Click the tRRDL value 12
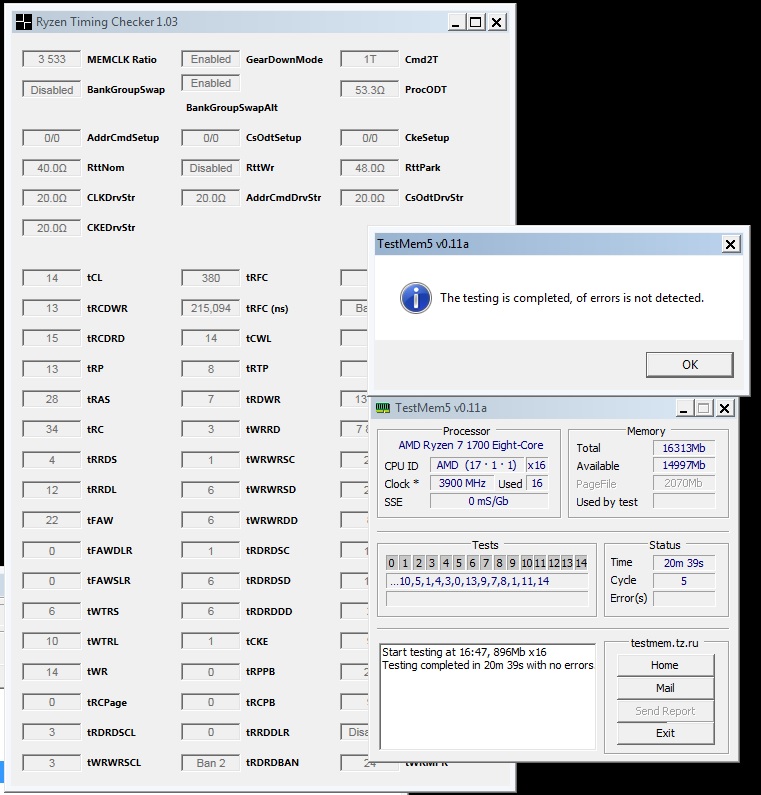Viewport: 761px width, 795px height. pos(52,490)
